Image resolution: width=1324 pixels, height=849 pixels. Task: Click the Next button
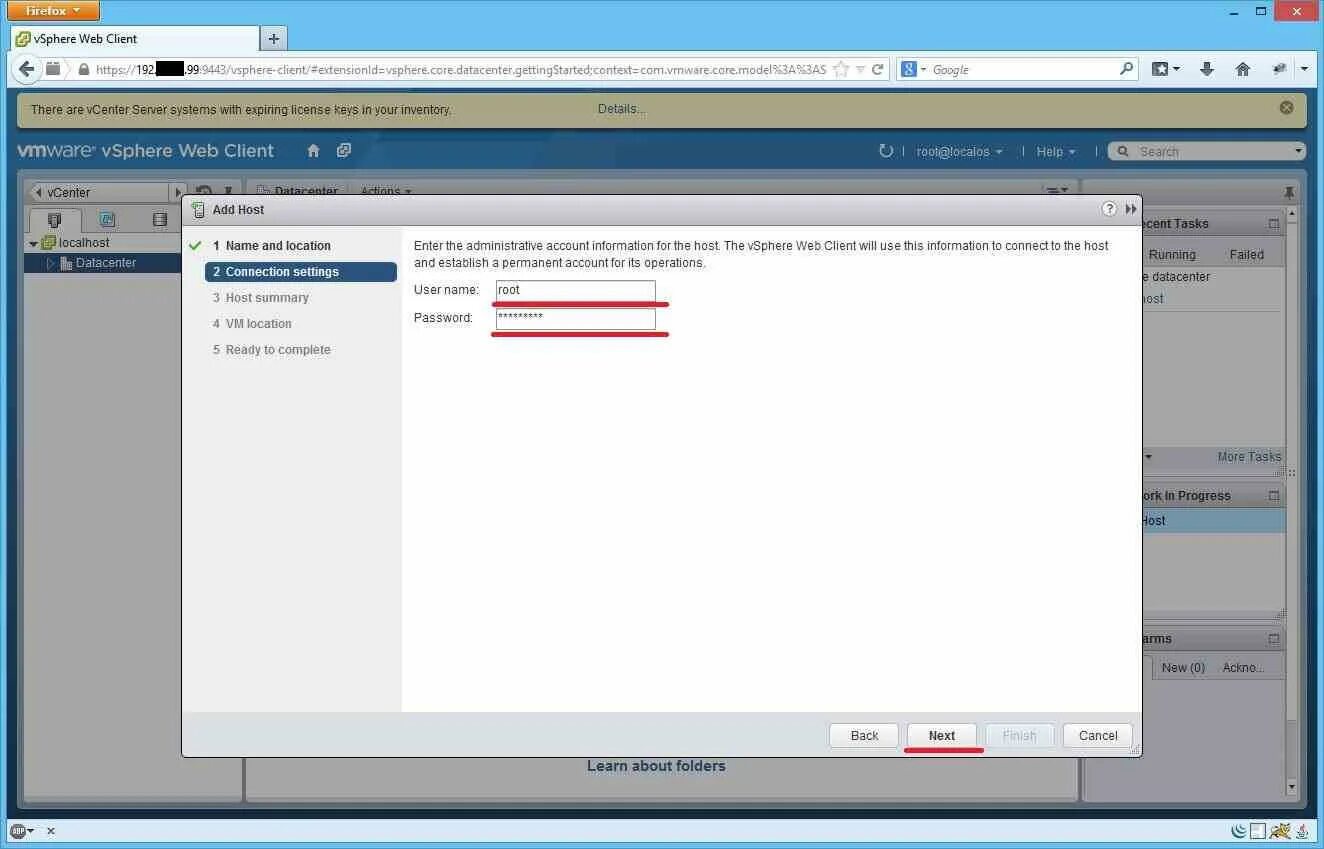tap(942, 735)
